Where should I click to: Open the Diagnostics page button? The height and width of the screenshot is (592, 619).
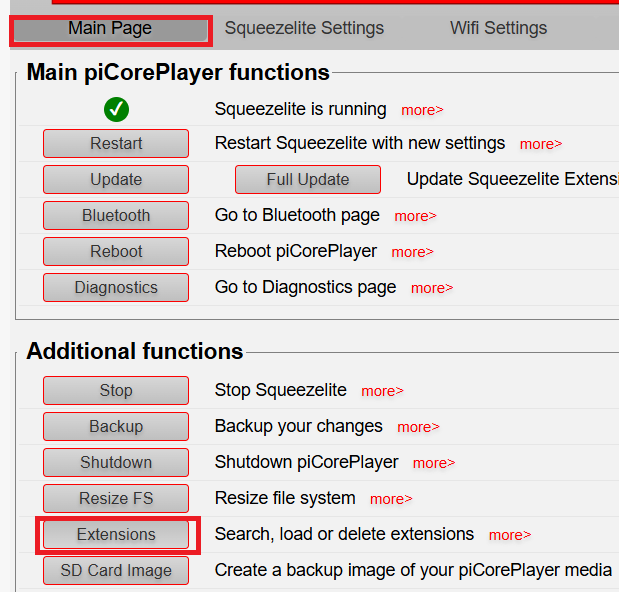[x=116, y=288]
